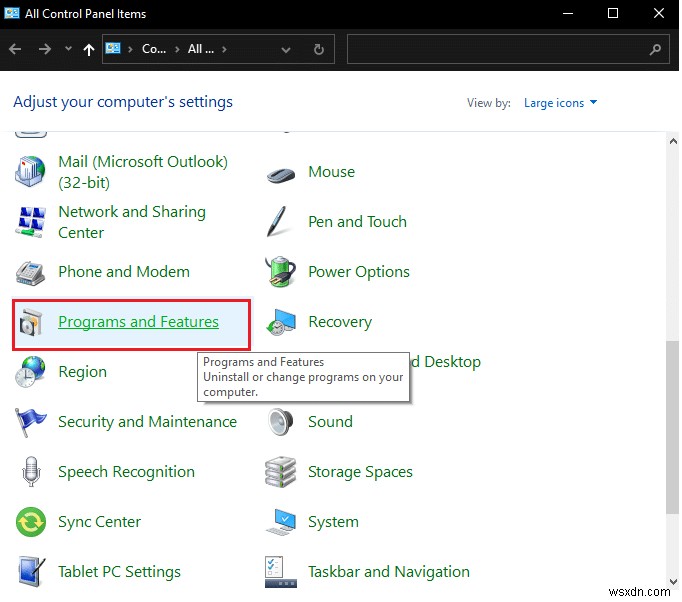Click the Storage Spaces drives icon

(281, 472)
